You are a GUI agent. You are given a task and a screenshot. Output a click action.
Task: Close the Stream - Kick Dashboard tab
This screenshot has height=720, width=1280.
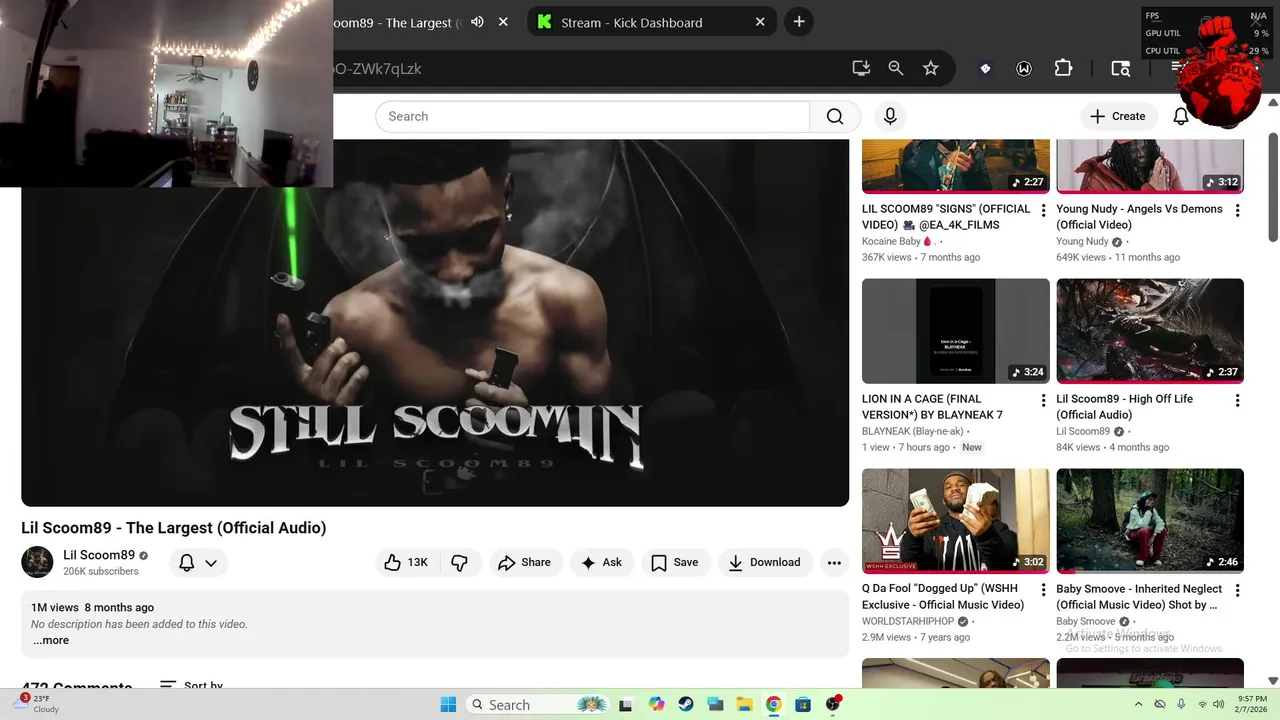760,22
